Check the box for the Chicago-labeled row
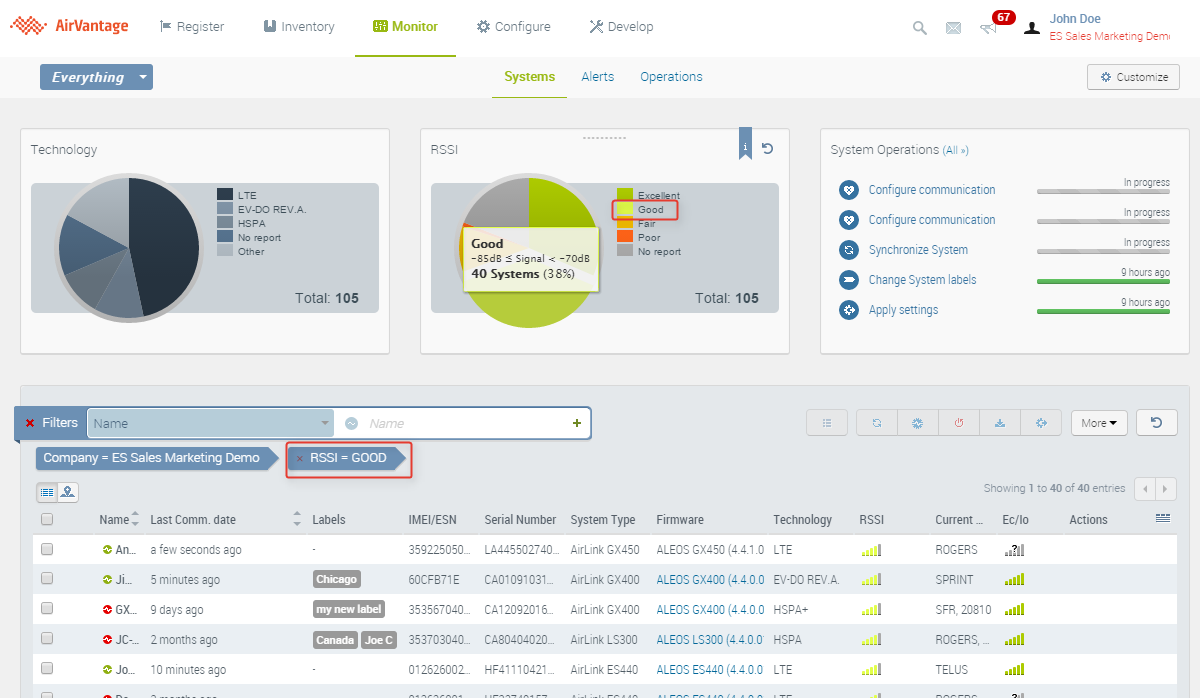 (x=47, y=579)
